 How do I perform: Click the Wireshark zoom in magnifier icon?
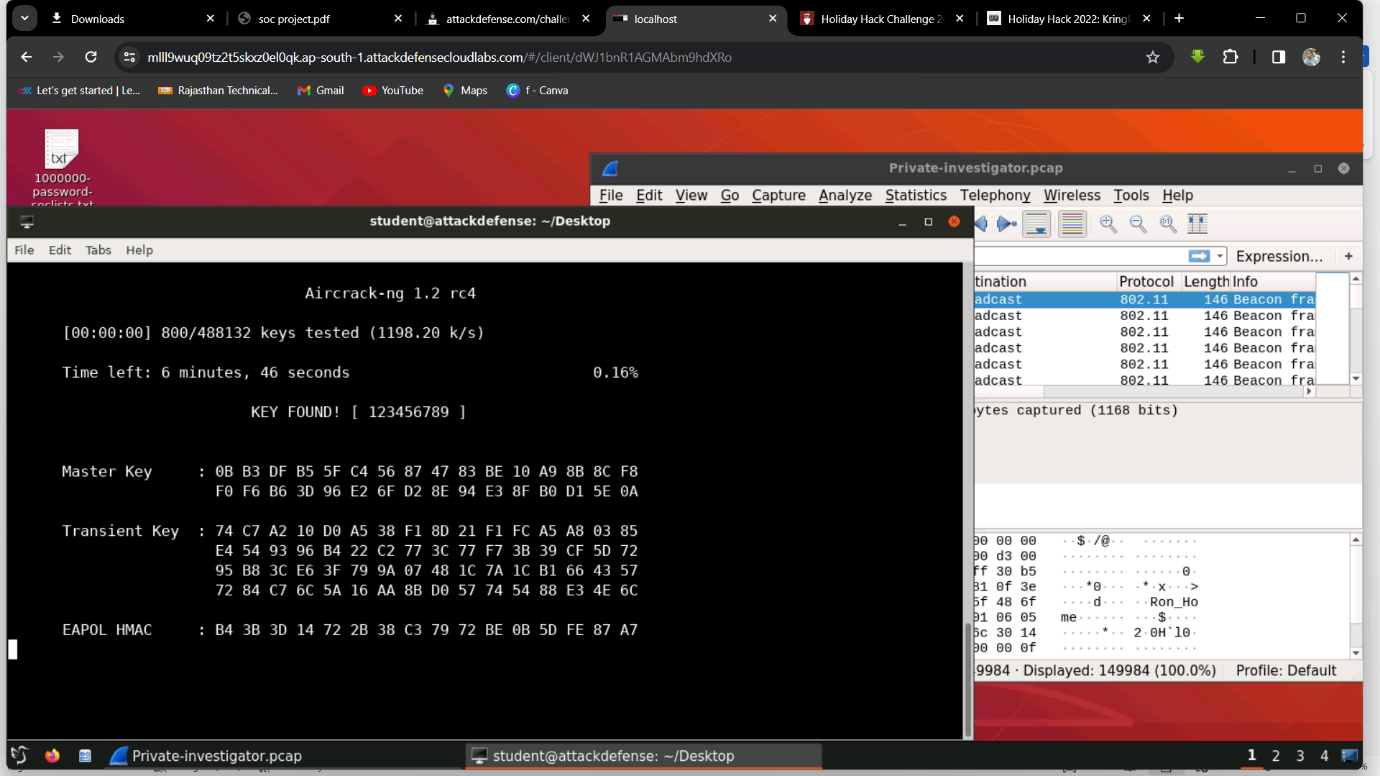click(1108, 224)
